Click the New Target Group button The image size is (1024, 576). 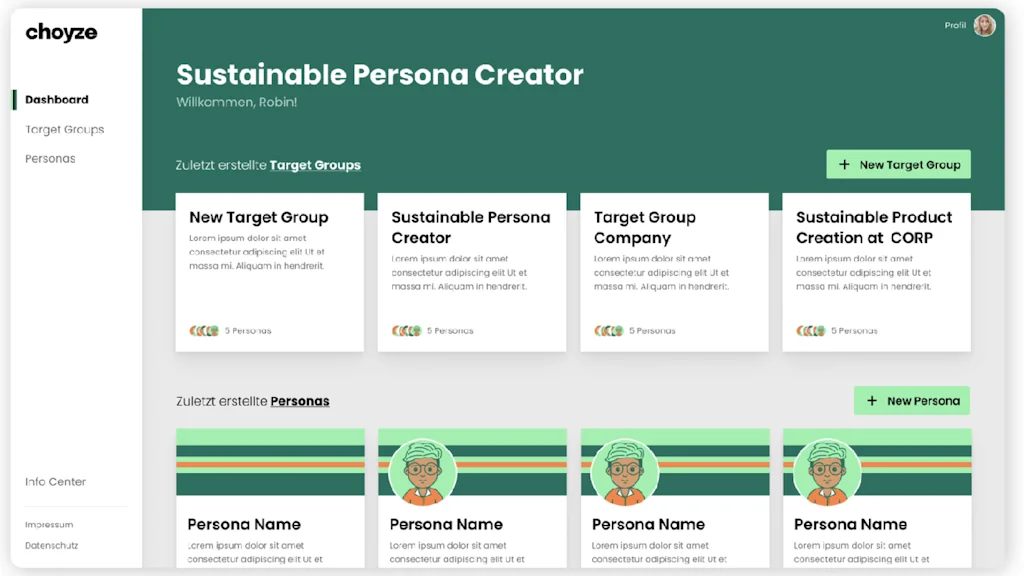[x=898, y=164]
